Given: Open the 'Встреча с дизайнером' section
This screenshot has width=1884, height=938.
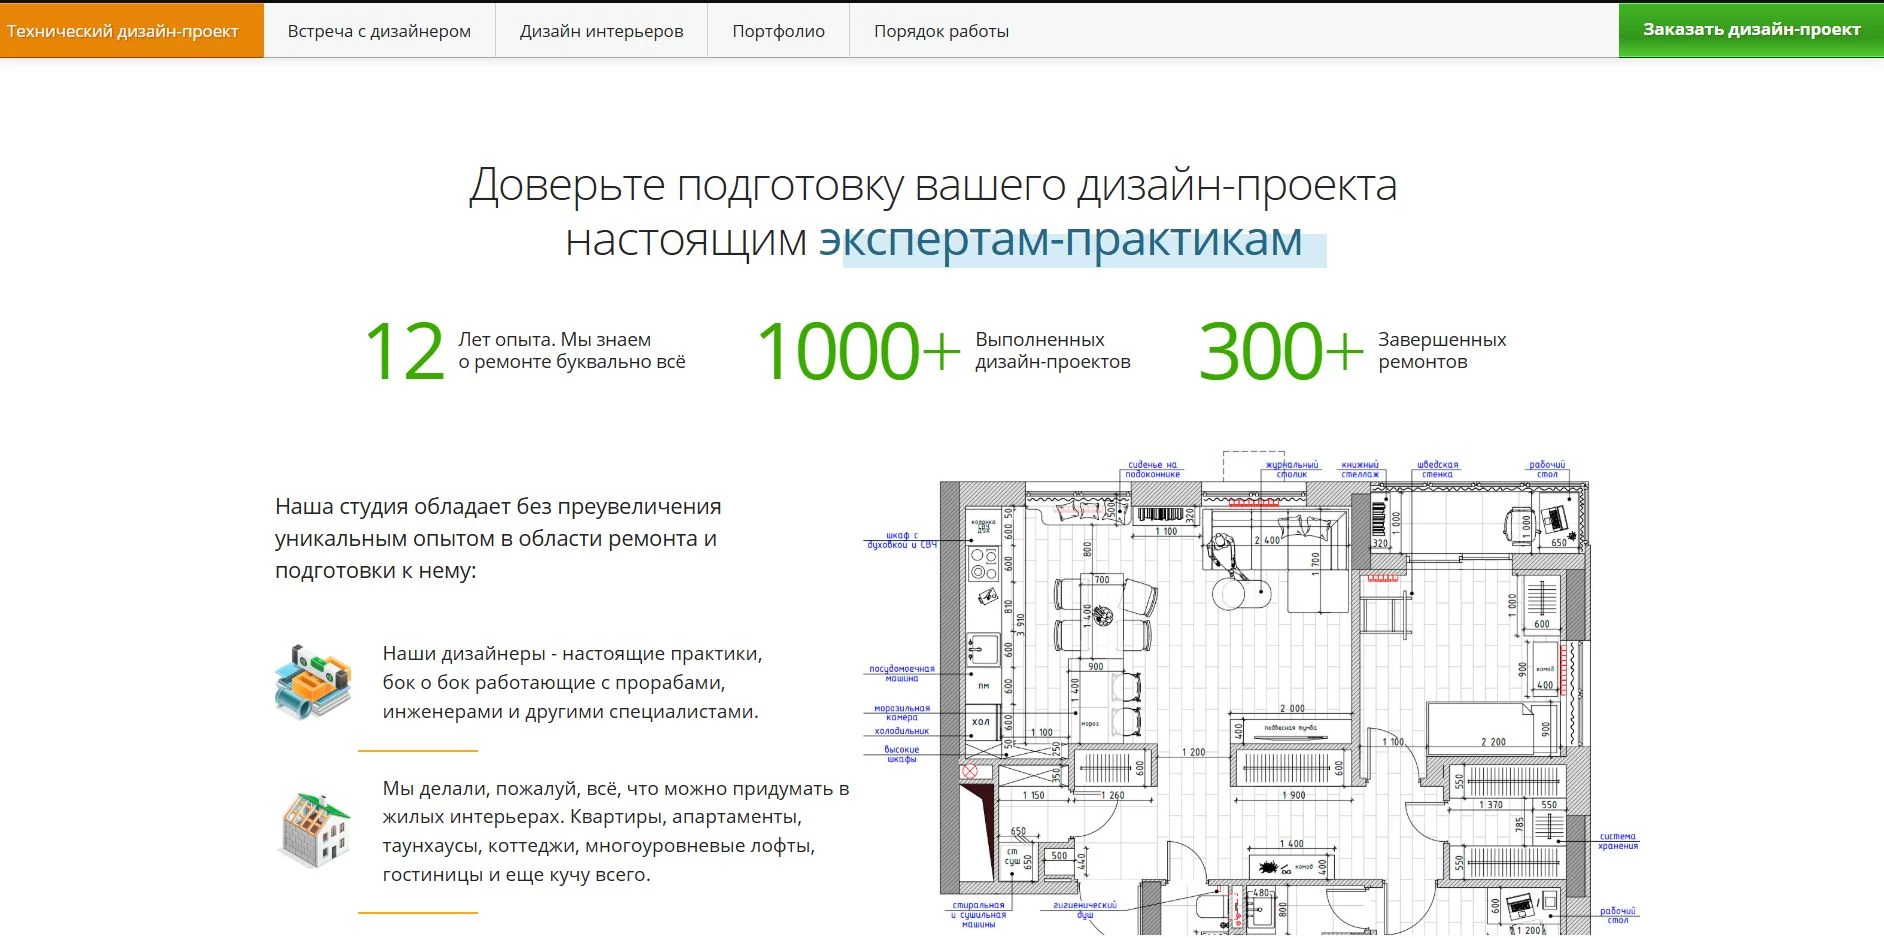Looking at the screenshot, I should click(379, 31).
